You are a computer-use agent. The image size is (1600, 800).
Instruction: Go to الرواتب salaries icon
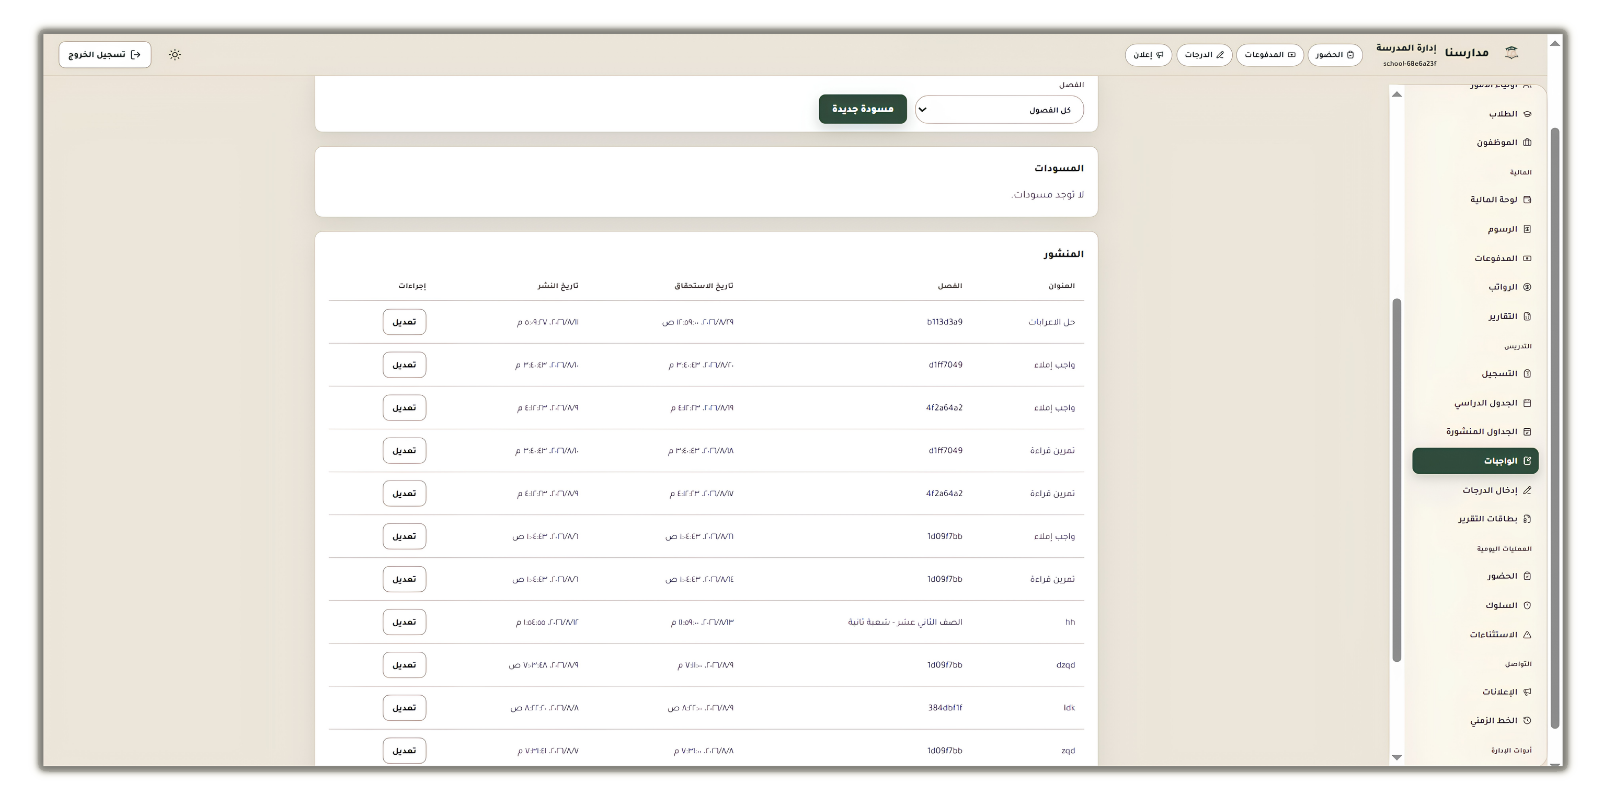tap(1527, 287)
